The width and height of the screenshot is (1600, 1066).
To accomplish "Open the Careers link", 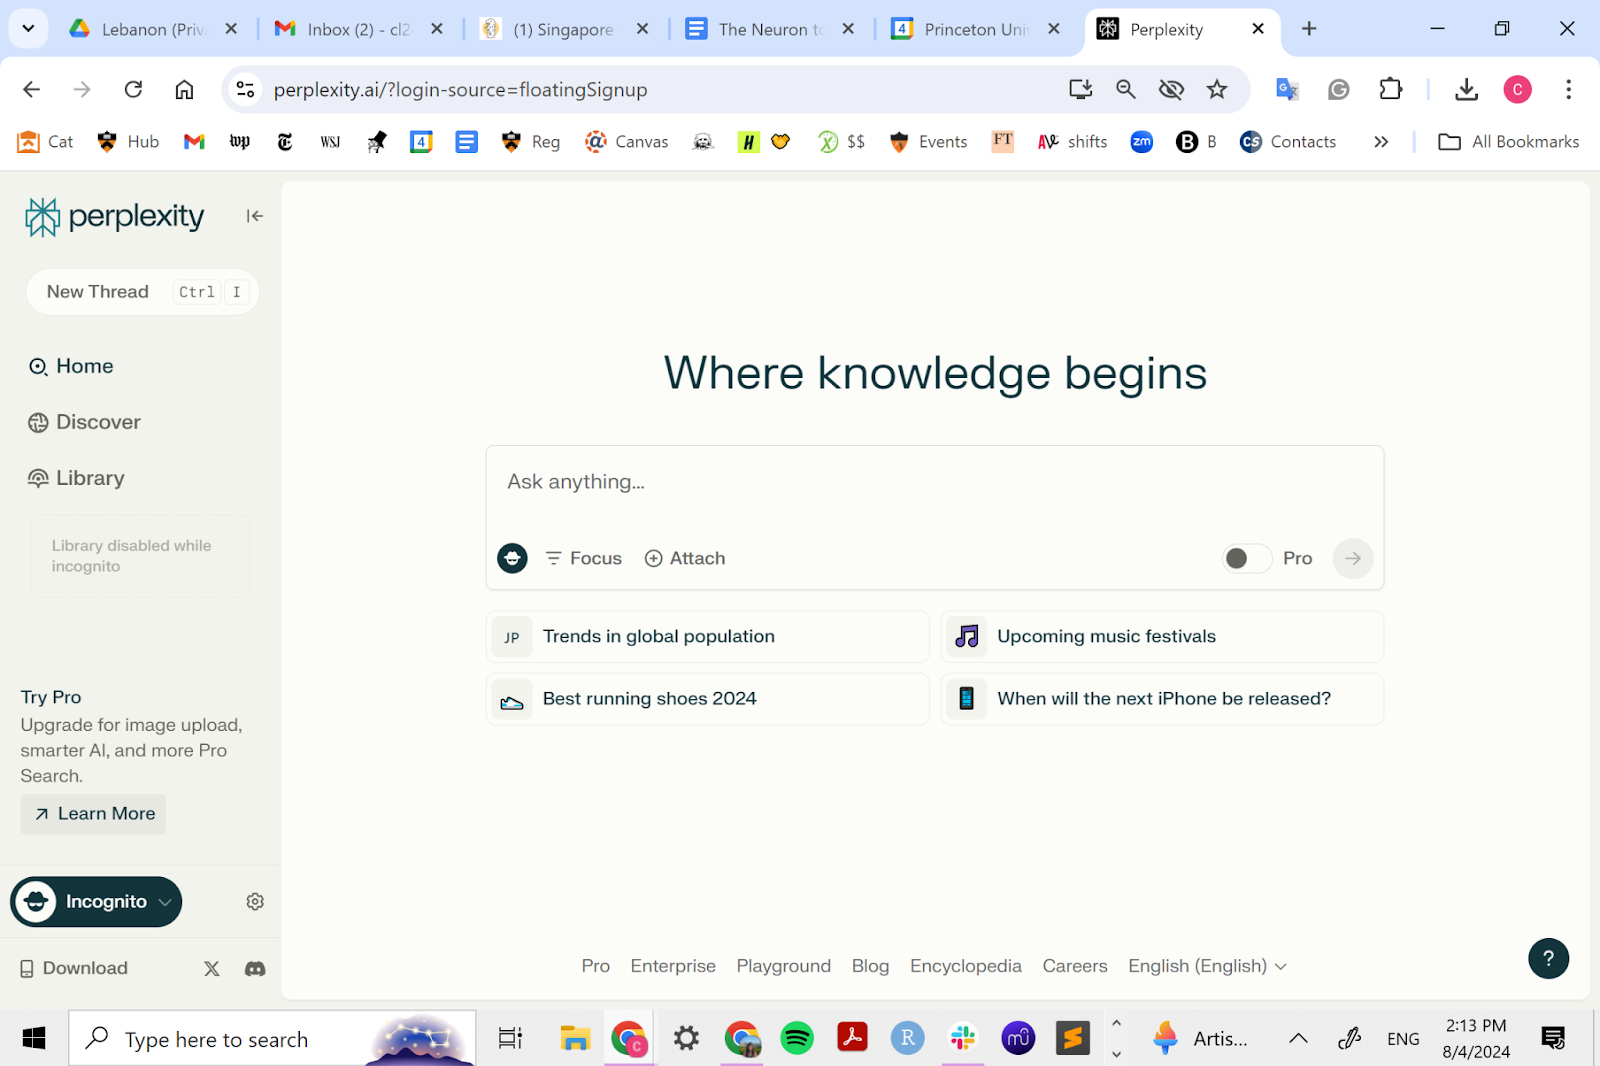I will pos(1075,966).
